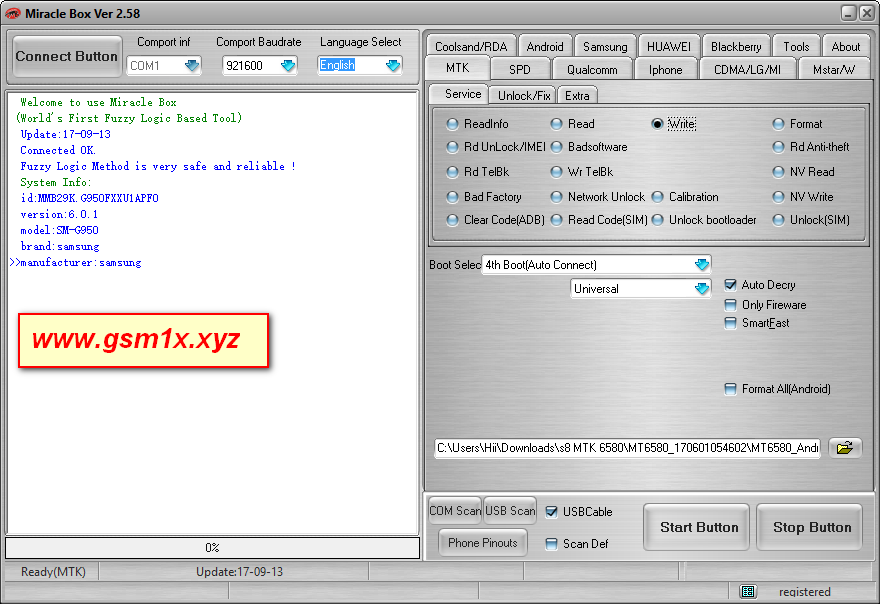Enable the Scan Def checkbox
This screenshot has height=604, width=880.
click(x=552, y=544)
